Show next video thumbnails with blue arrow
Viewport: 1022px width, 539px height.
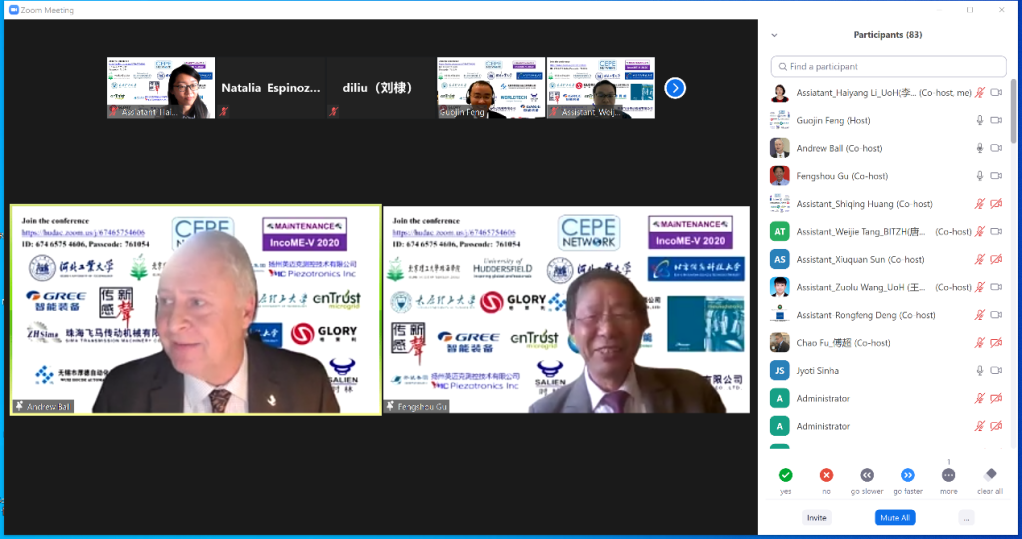coord(675,88)
